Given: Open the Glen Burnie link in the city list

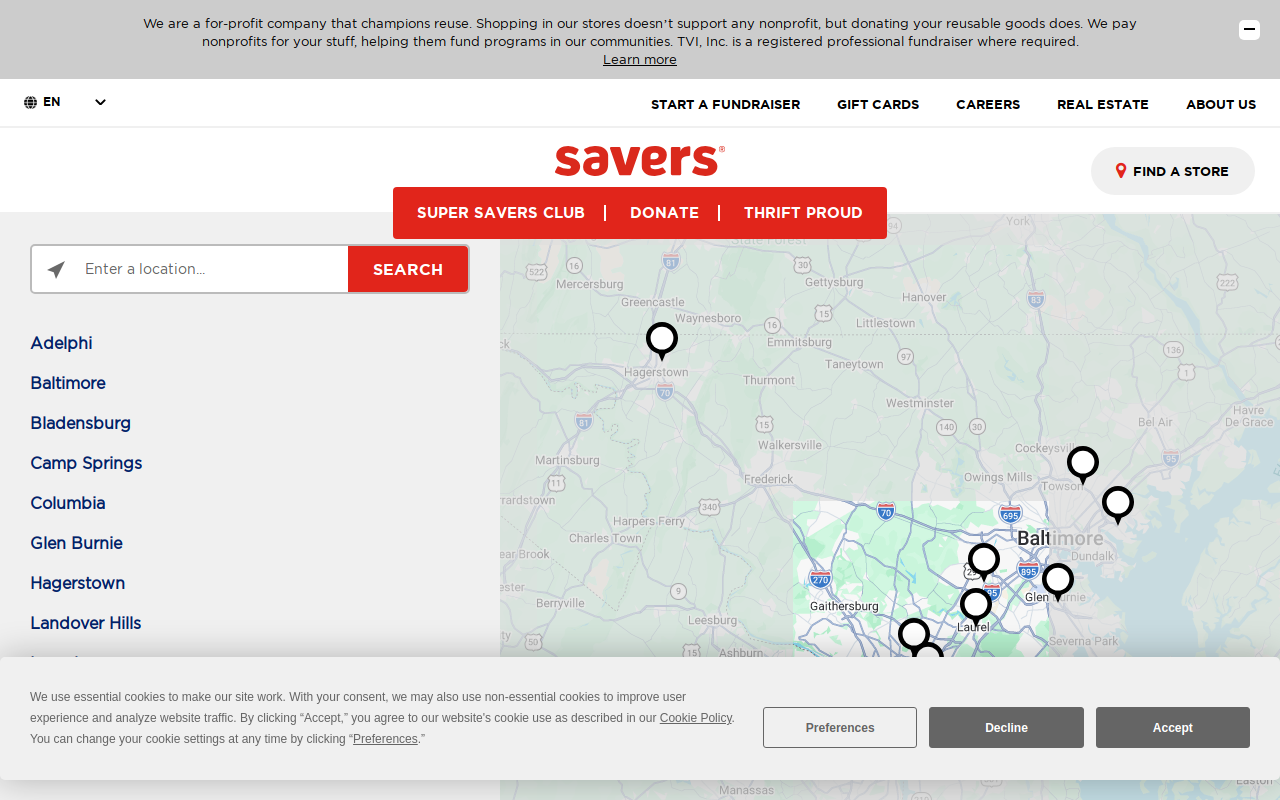Looking at the screenshot, I should pos(77,543).
